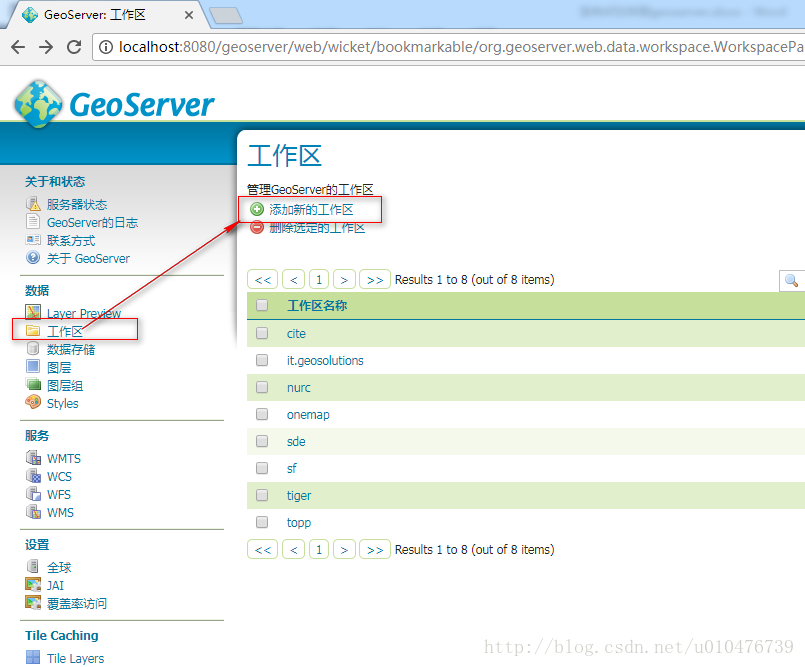Check the box for onemap workspace
The width and height of the screenshot is (805, 667).
[262, 414]
